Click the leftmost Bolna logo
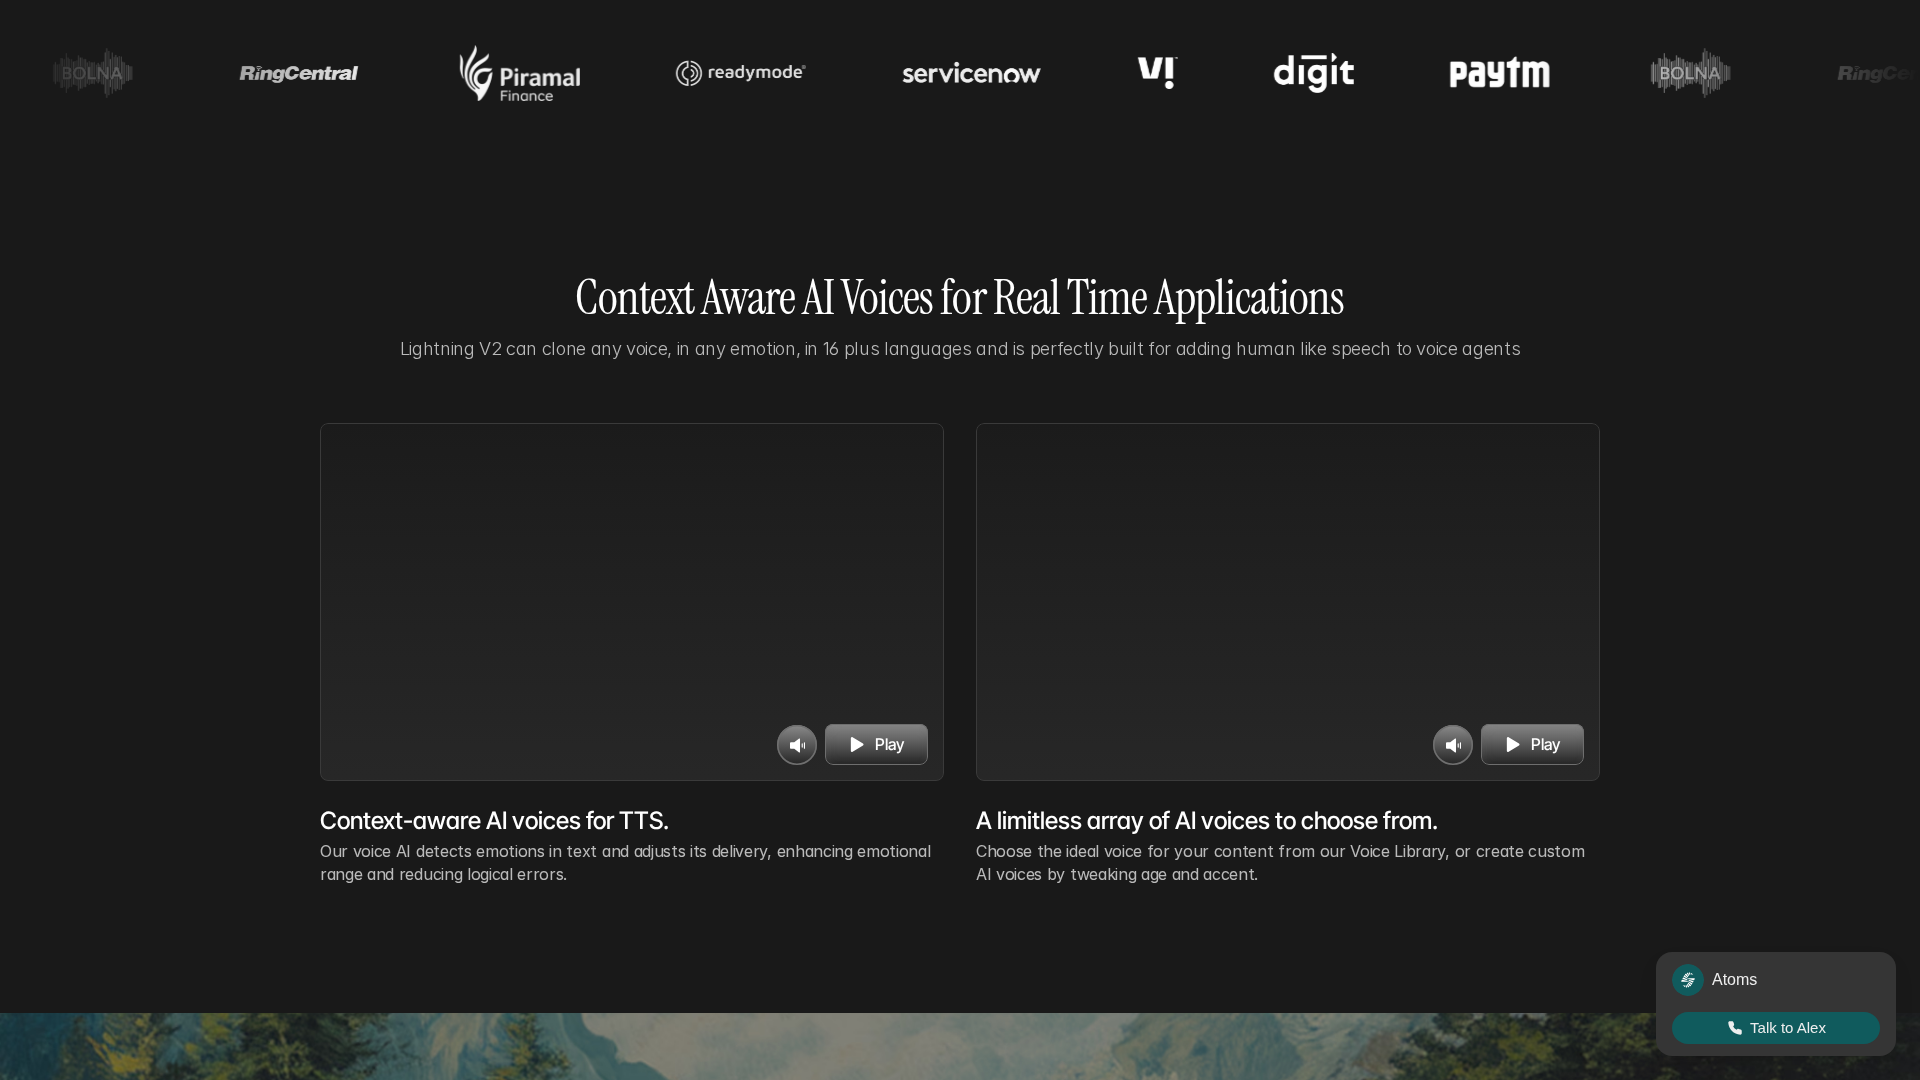The width and height of the screenshot is (1920, 1080). click(x=93, y=73)
